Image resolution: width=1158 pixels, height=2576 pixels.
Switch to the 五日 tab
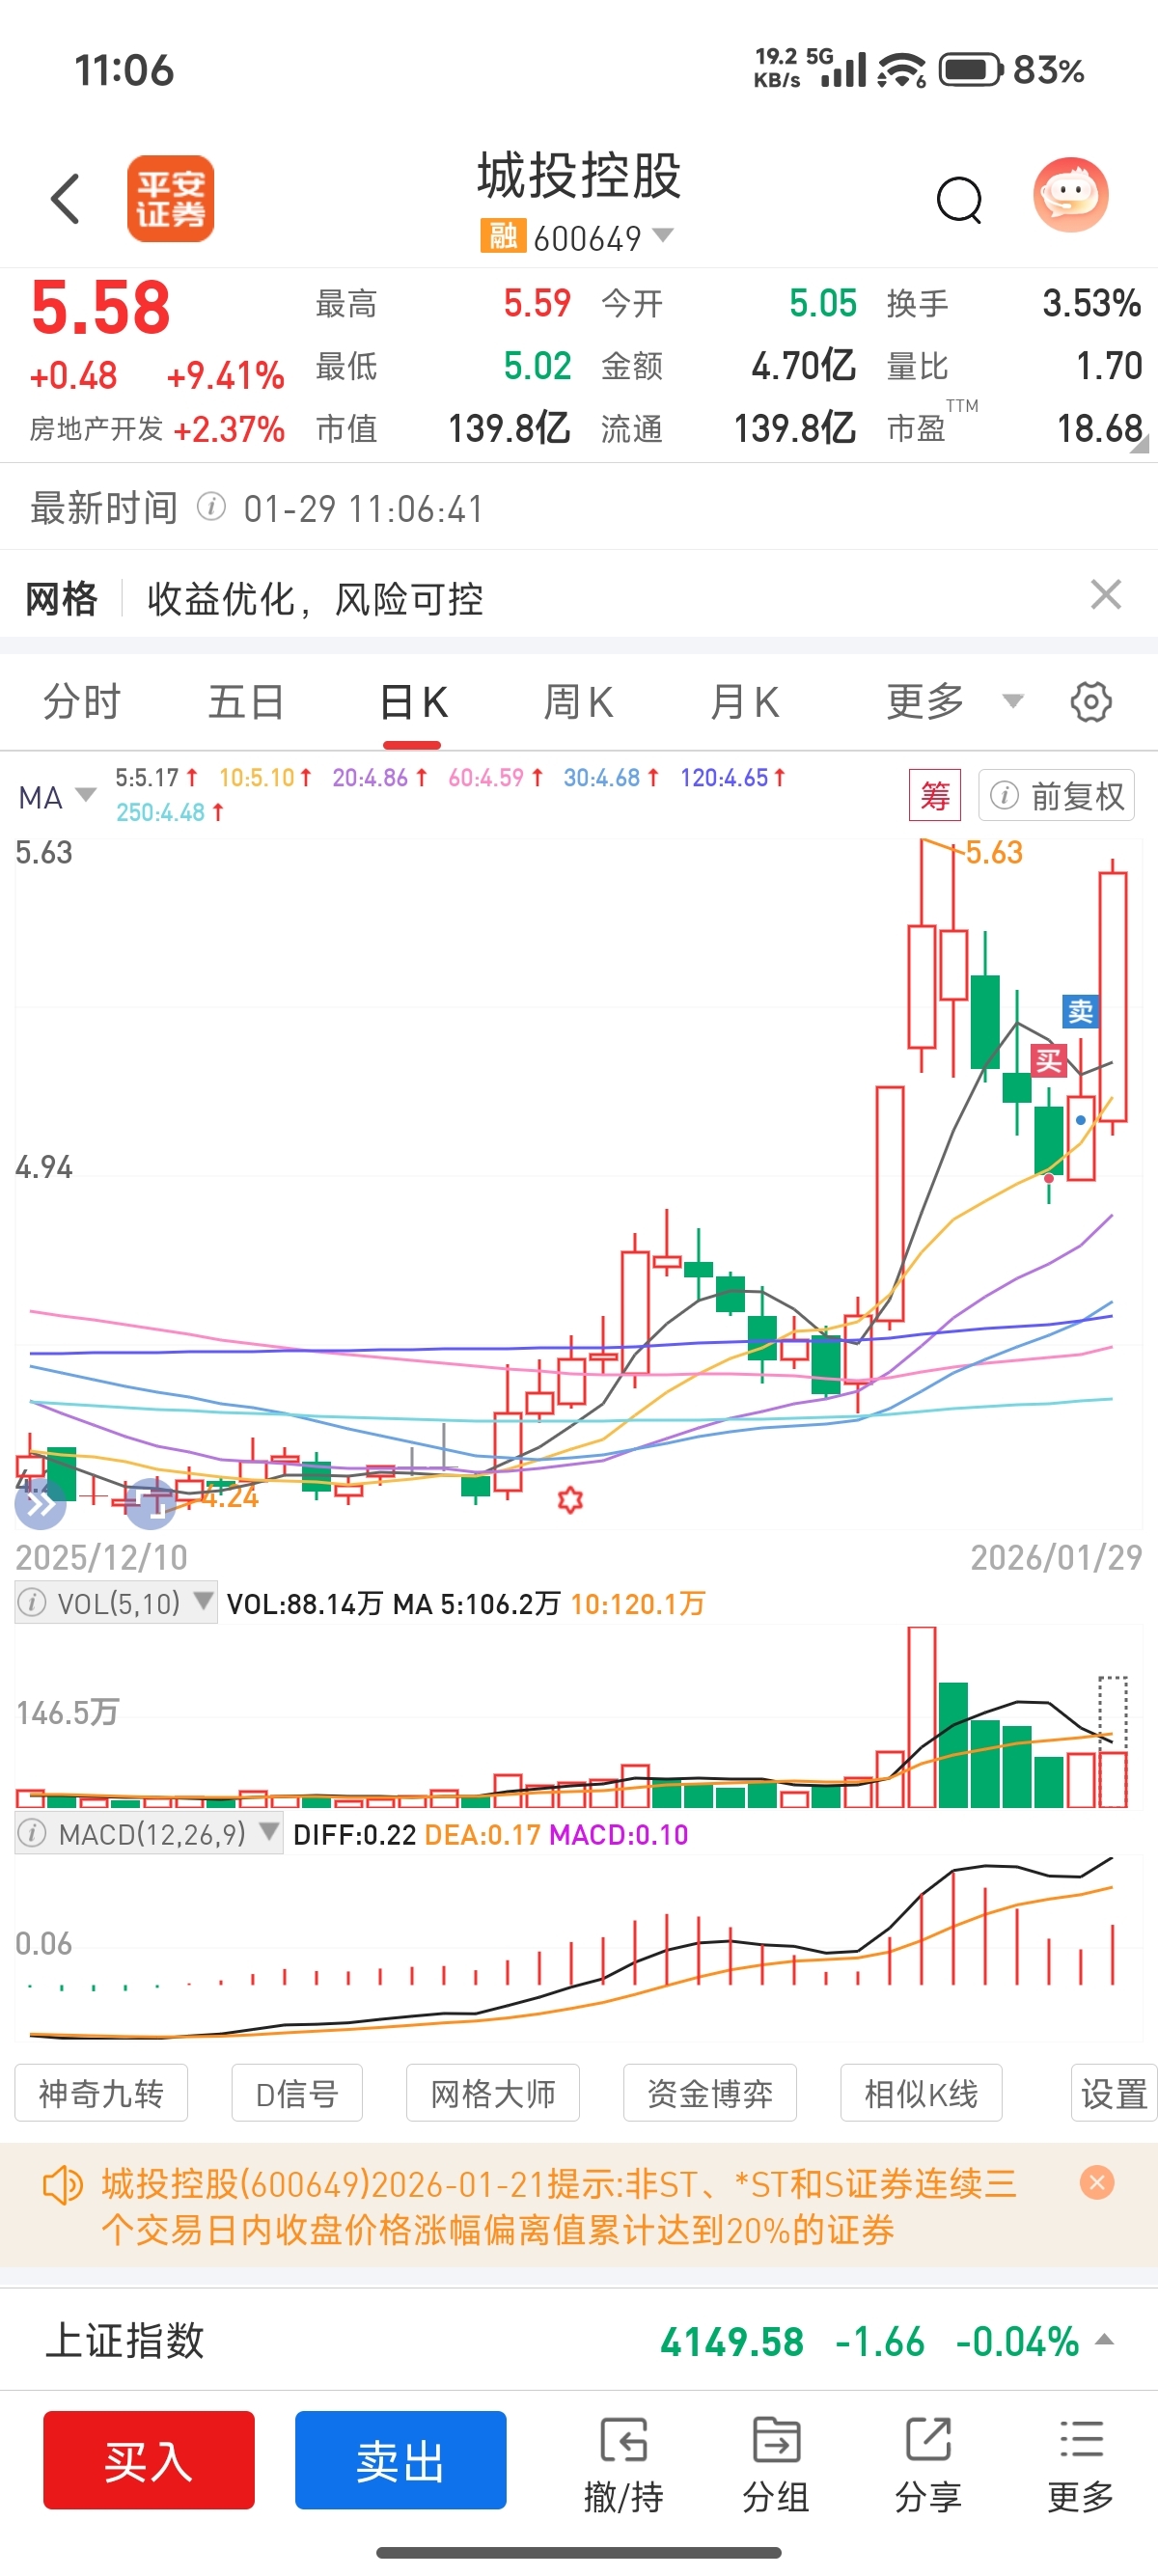pyautogui.click(x=246, y=702)
